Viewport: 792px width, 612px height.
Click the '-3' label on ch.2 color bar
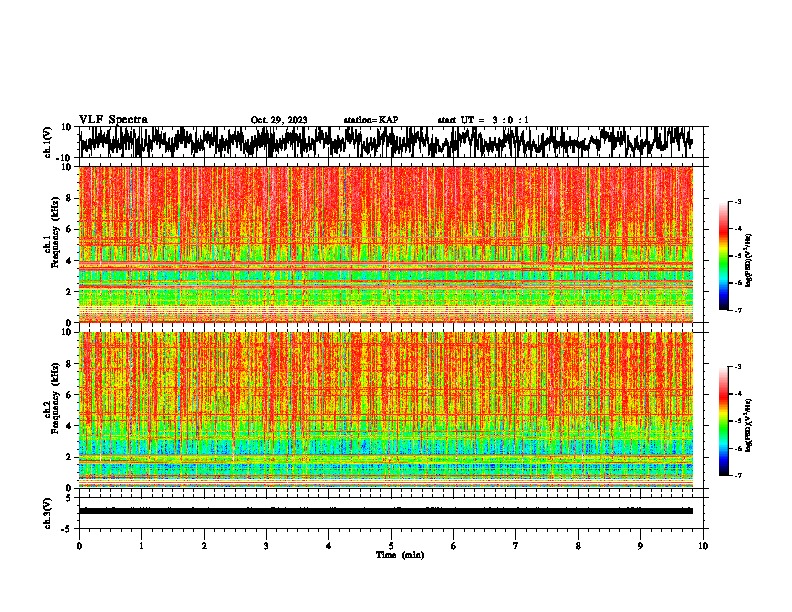737,367
